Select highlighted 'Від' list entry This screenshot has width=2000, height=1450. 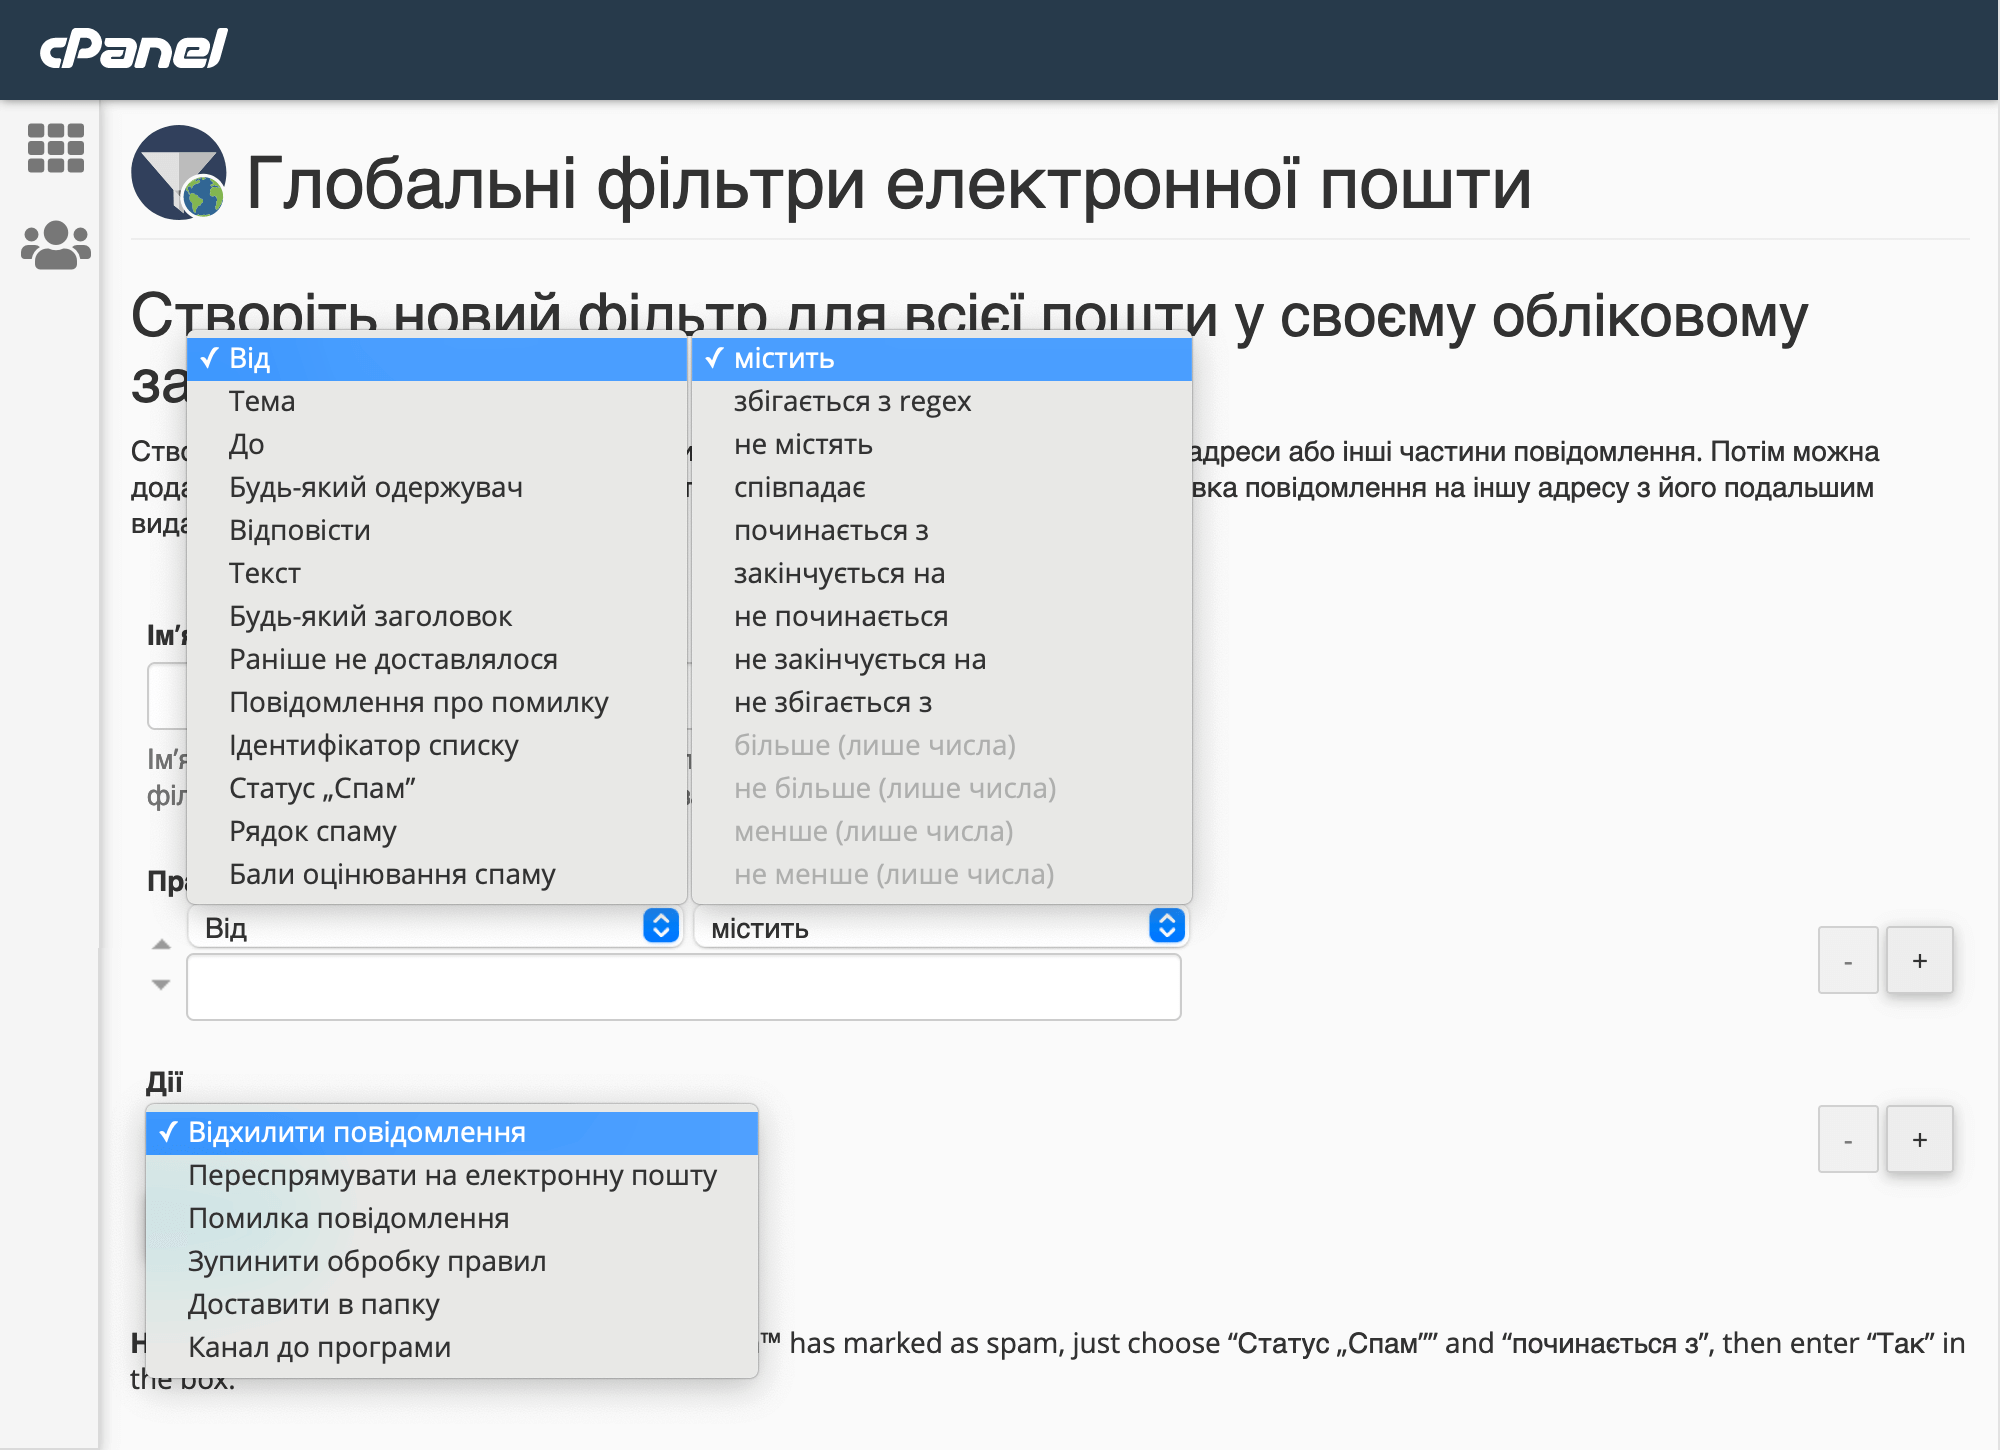pos(437,358)
